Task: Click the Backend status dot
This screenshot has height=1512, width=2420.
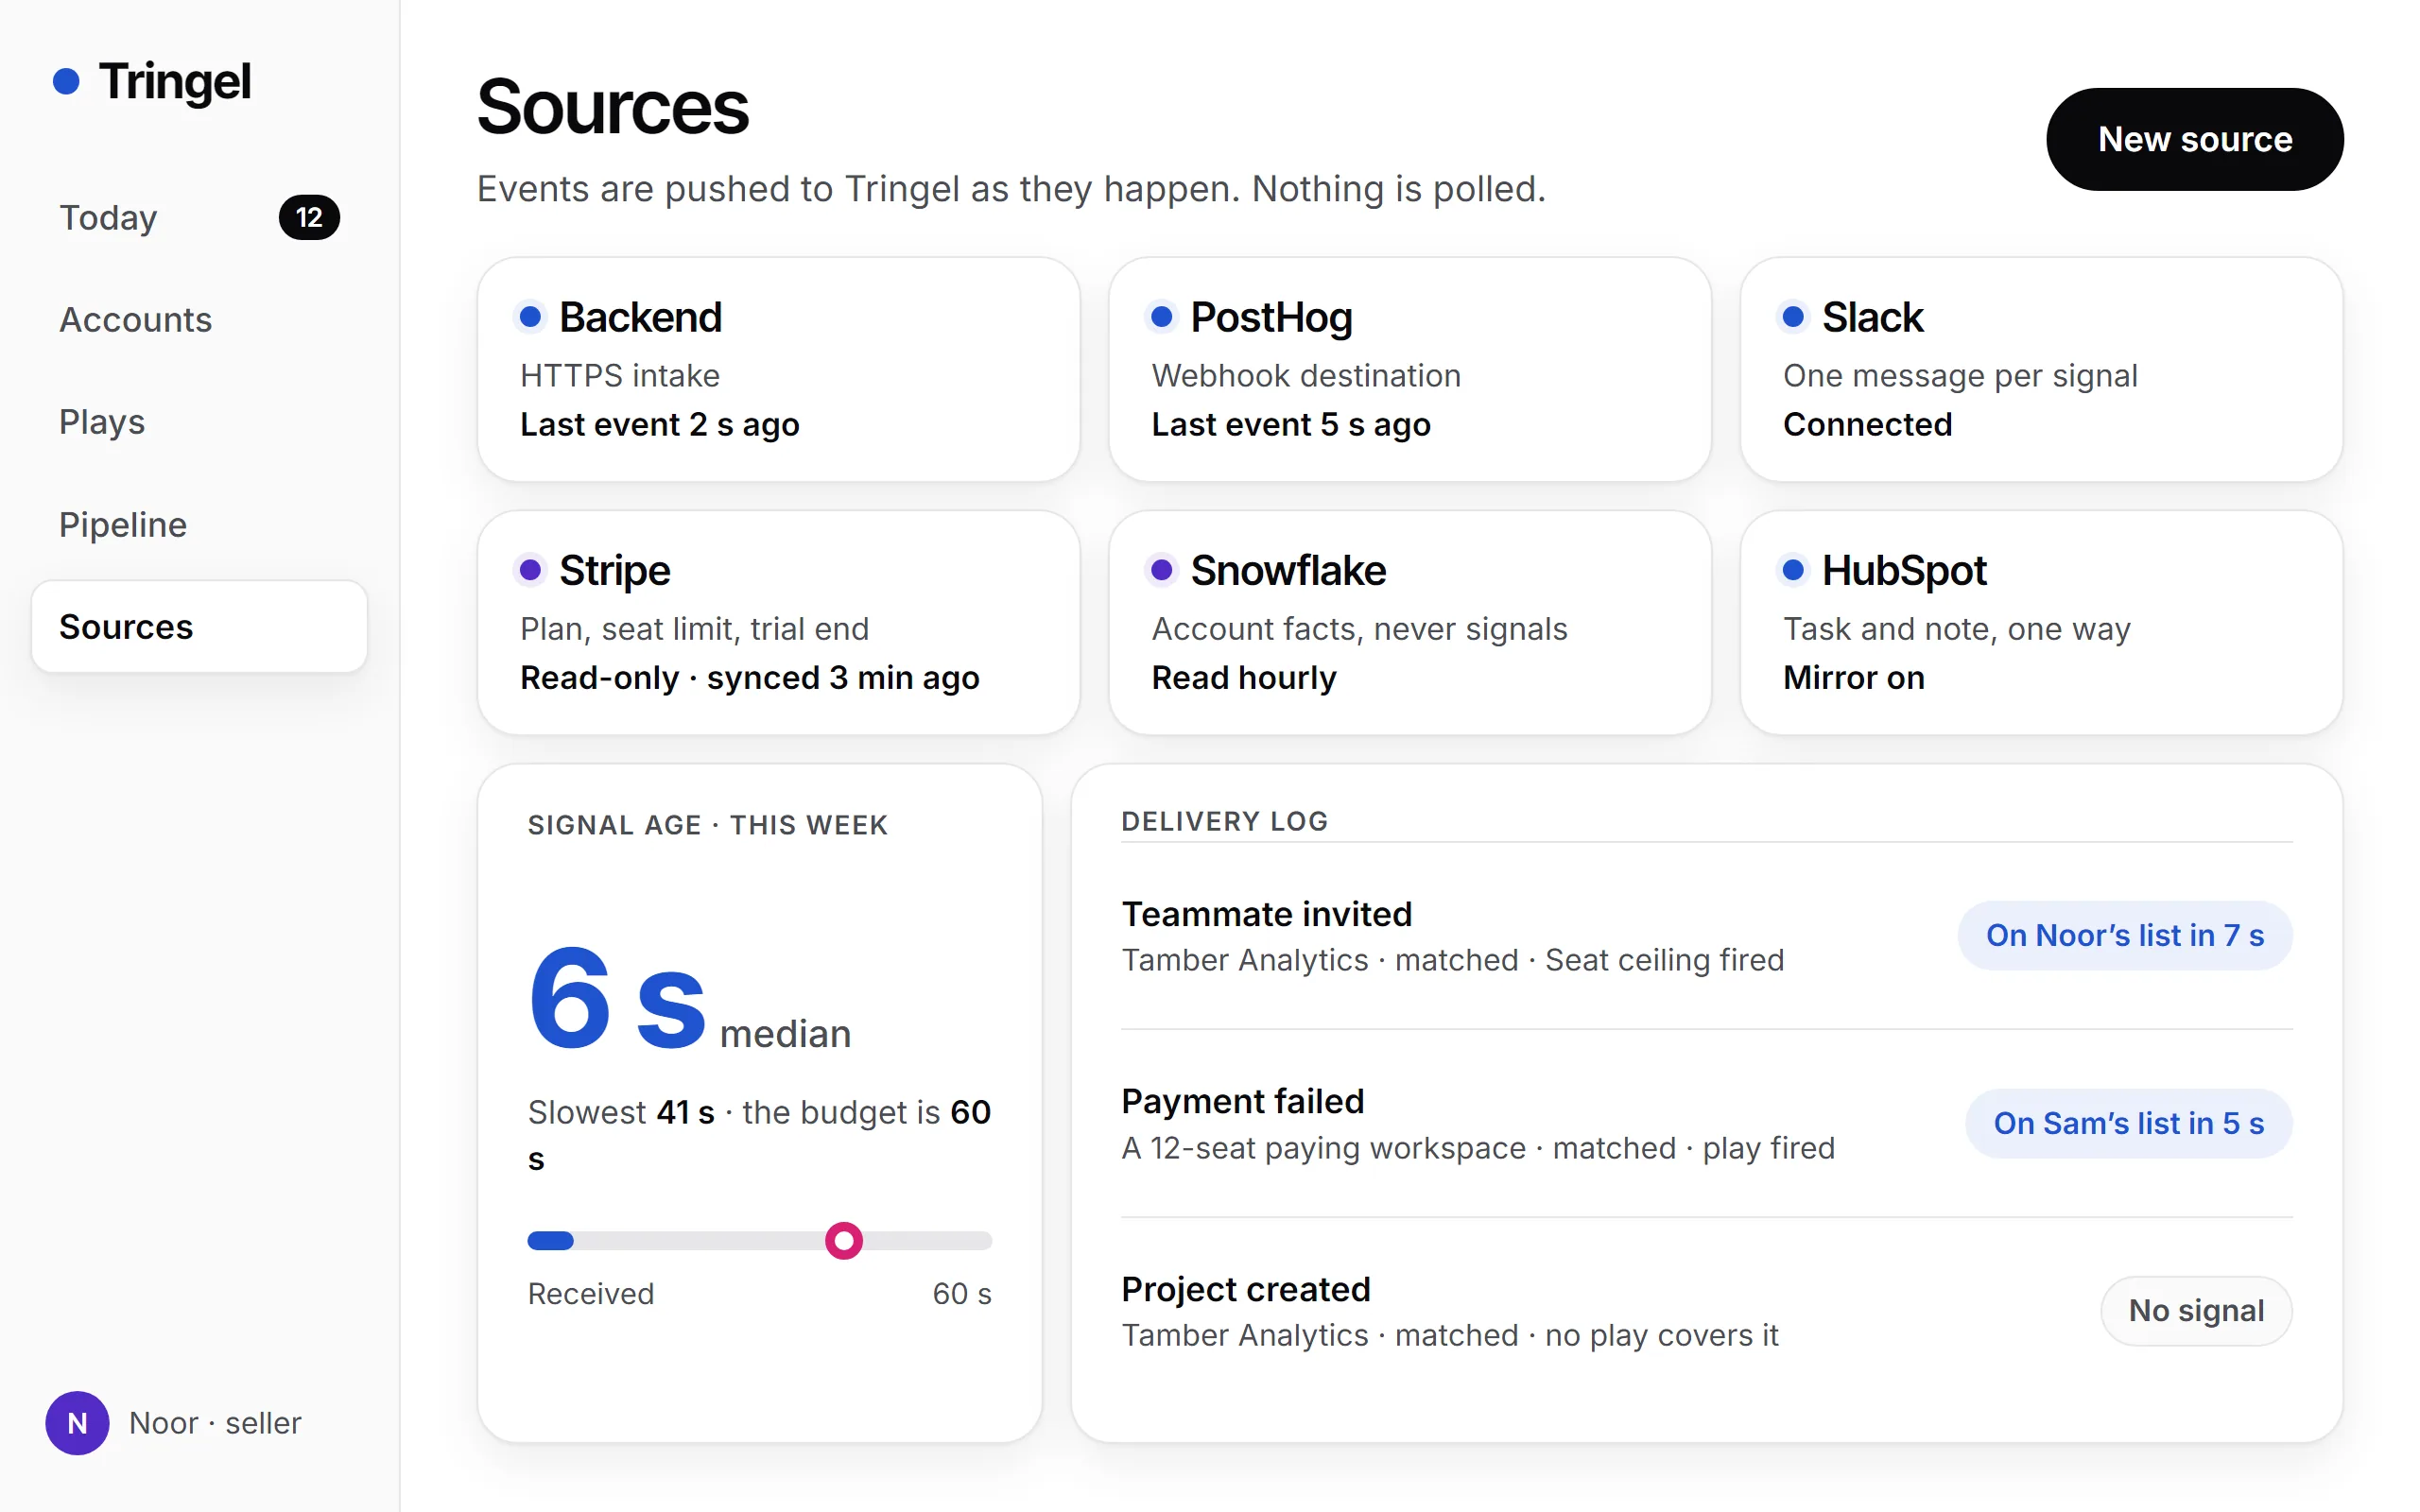Action: (x=530, y=317)
